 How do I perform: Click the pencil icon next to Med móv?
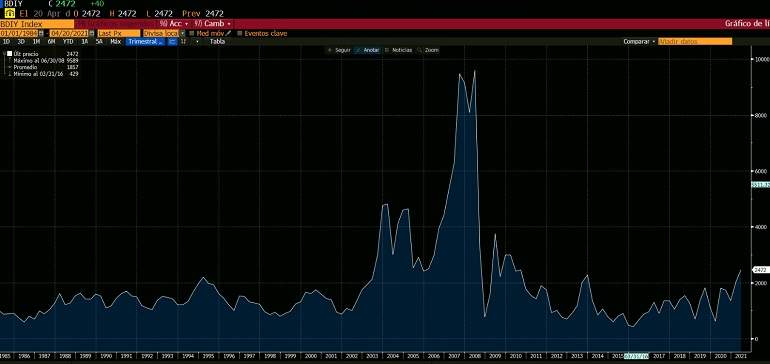click(228, 33)
